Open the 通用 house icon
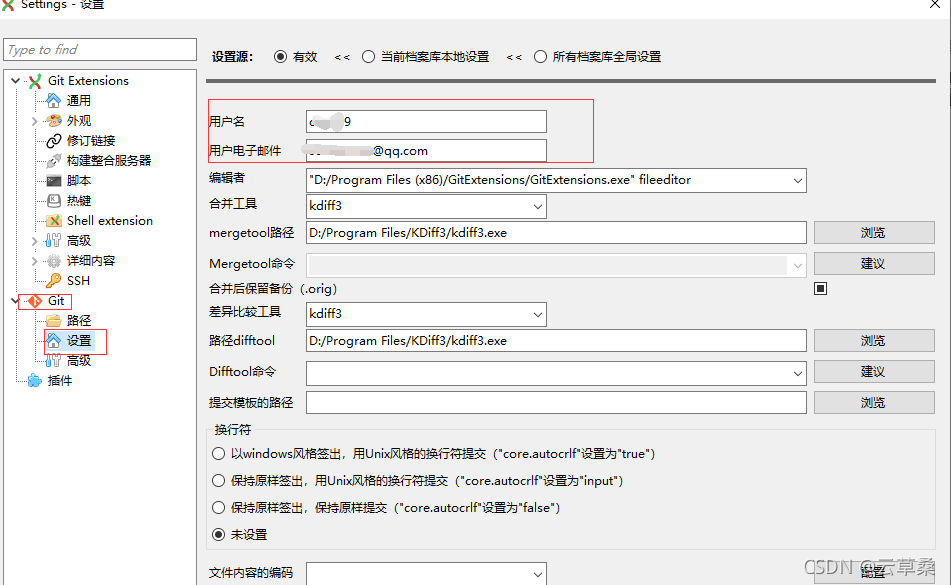Screen dimensions: 951x585 (53, 100)
